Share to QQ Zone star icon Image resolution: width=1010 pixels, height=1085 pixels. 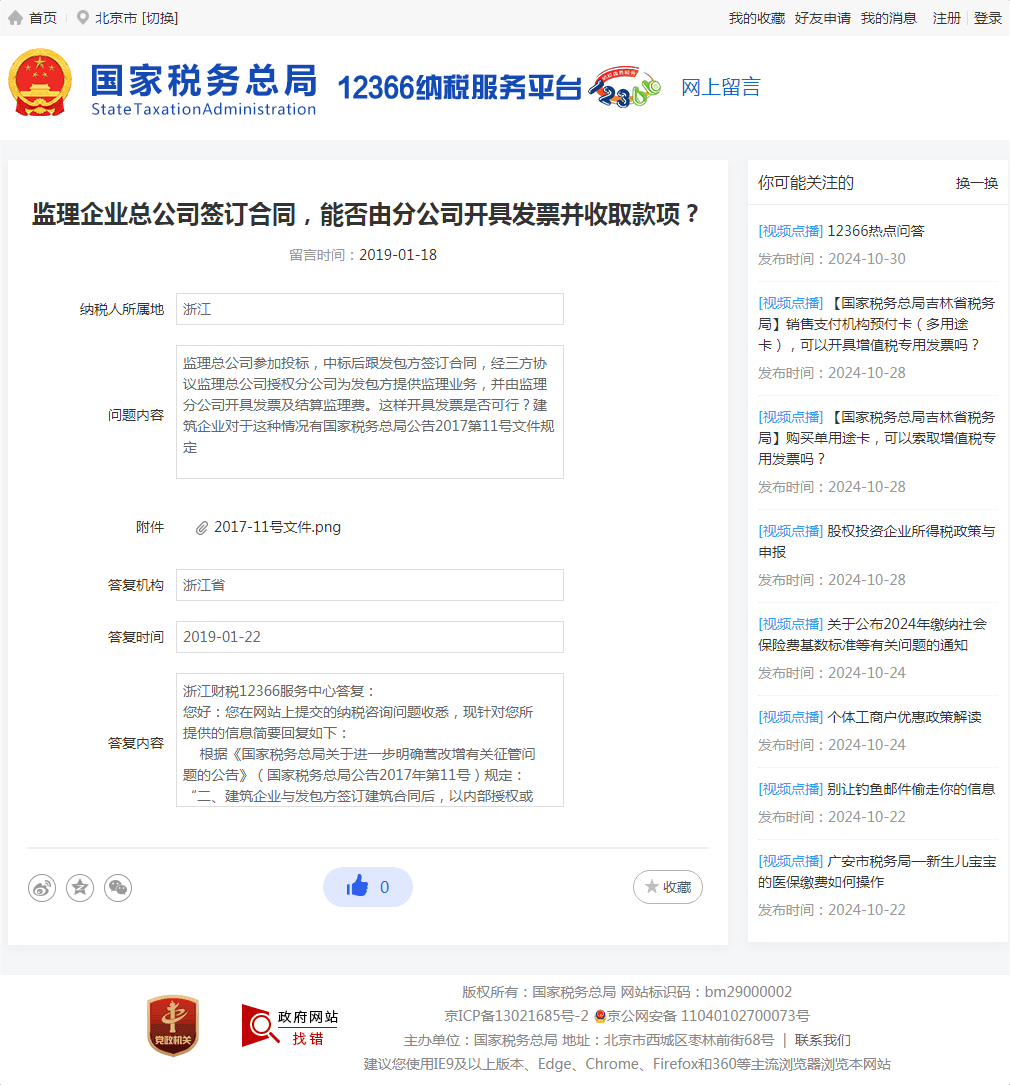(80, 887)
